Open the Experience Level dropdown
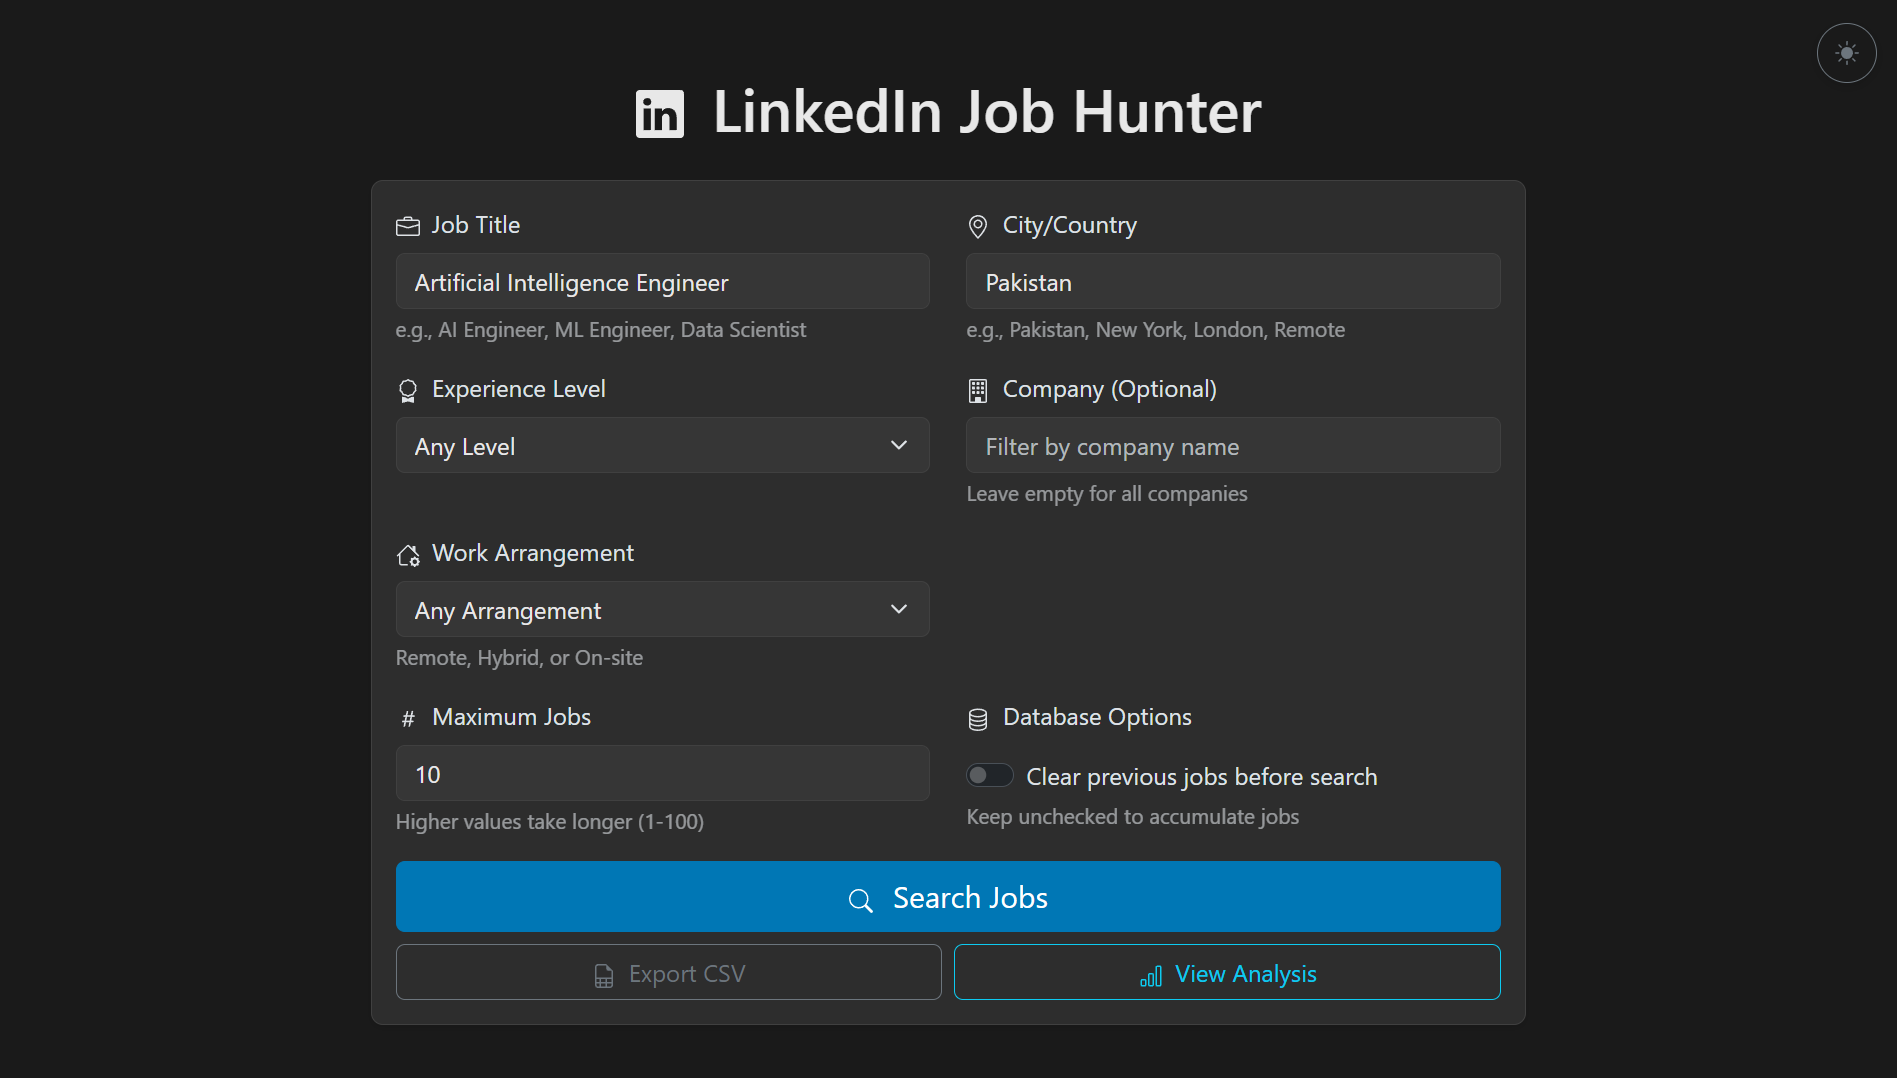This screenshot has height=1078, width=1897. (662, 445)
